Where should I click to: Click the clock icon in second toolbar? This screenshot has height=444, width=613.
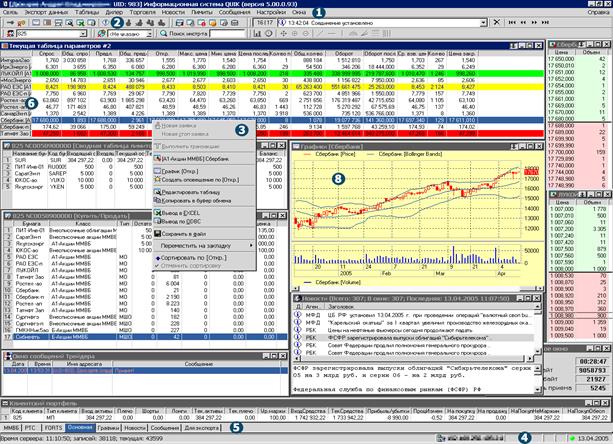[269, 34]
